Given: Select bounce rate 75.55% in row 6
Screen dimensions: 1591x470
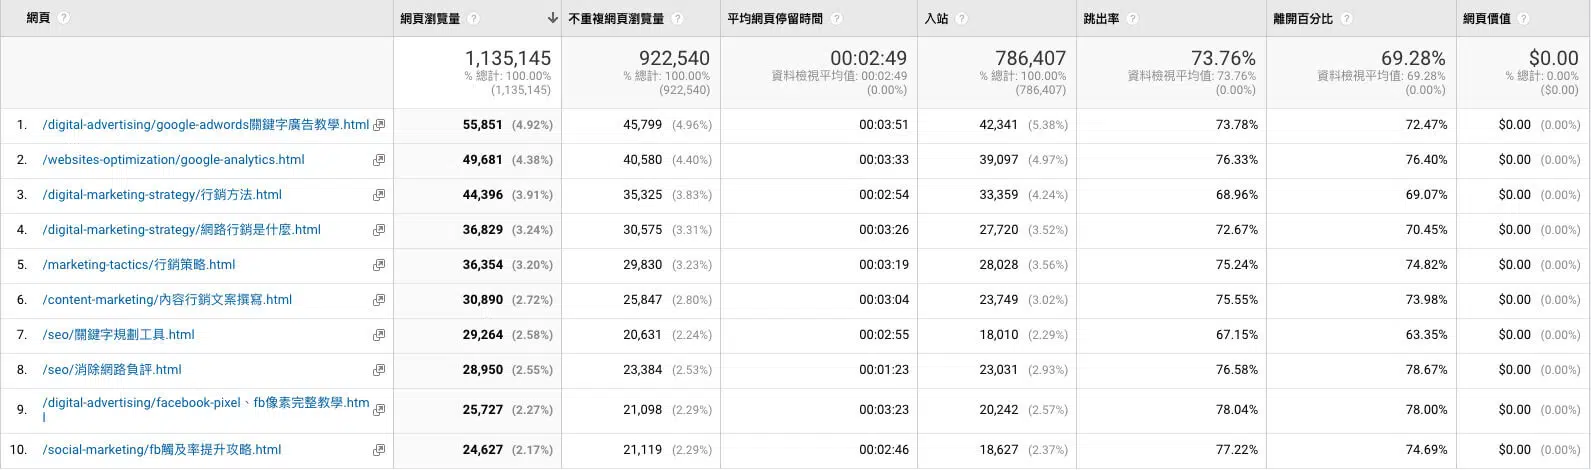Looking at the screenshot, I should [1237, 300].
